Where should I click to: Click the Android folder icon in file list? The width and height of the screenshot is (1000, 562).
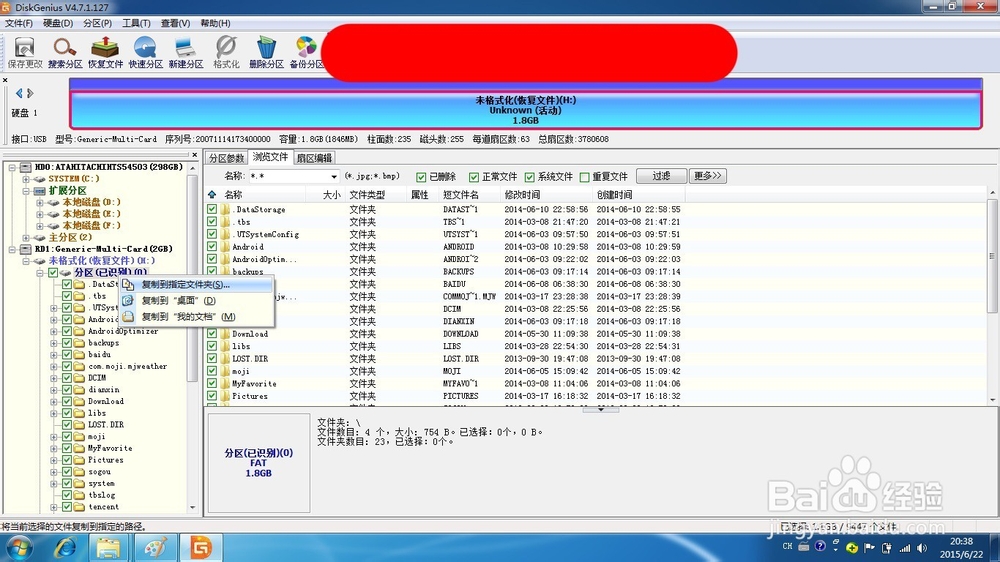point(225,247)
